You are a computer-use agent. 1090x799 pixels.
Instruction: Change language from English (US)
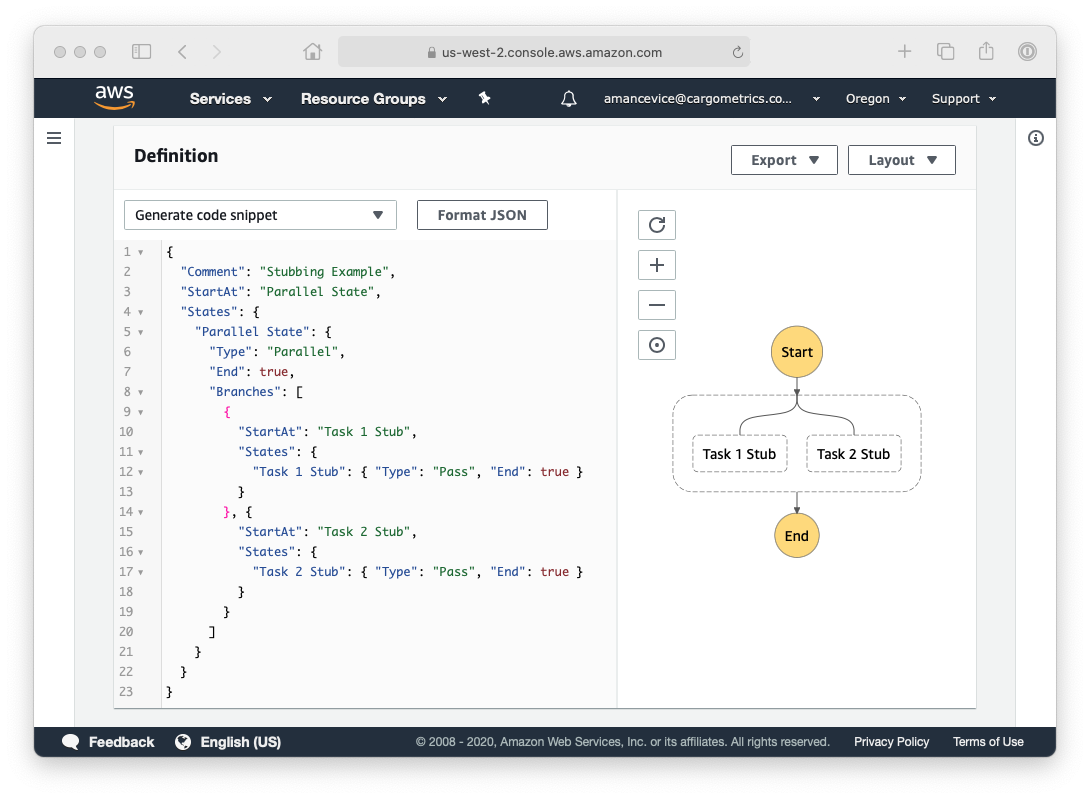241,742
